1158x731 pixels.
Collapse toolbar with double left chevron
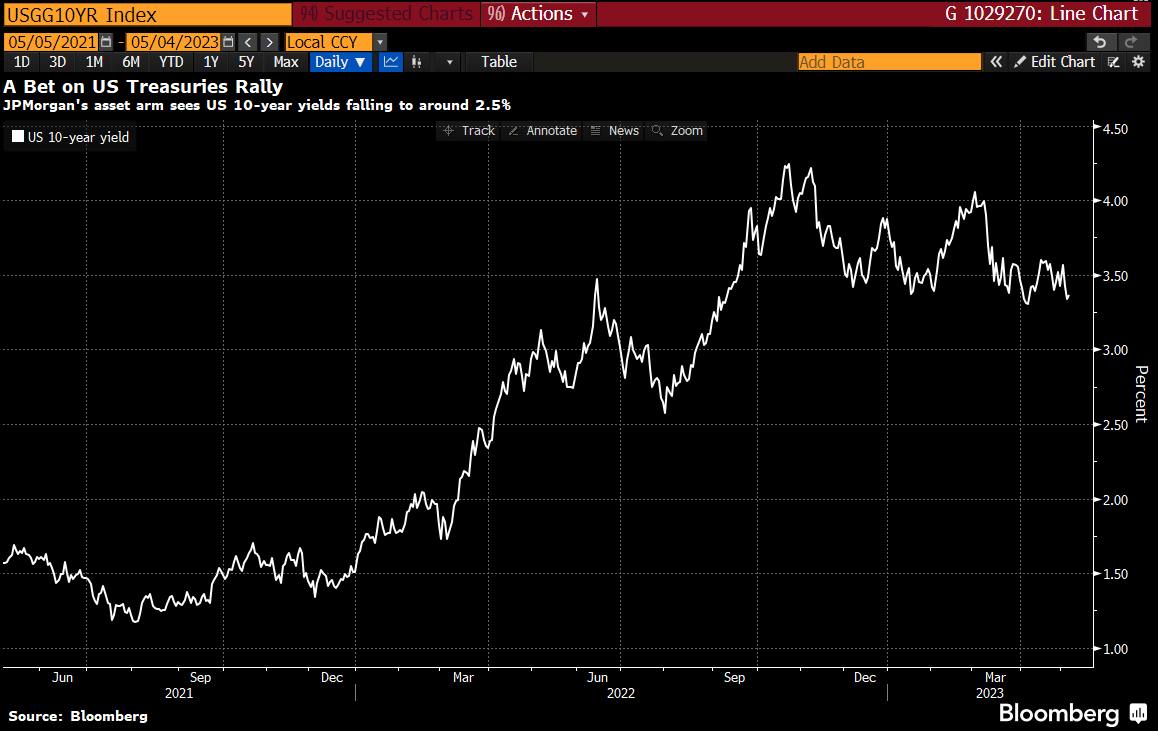[996, 62]
